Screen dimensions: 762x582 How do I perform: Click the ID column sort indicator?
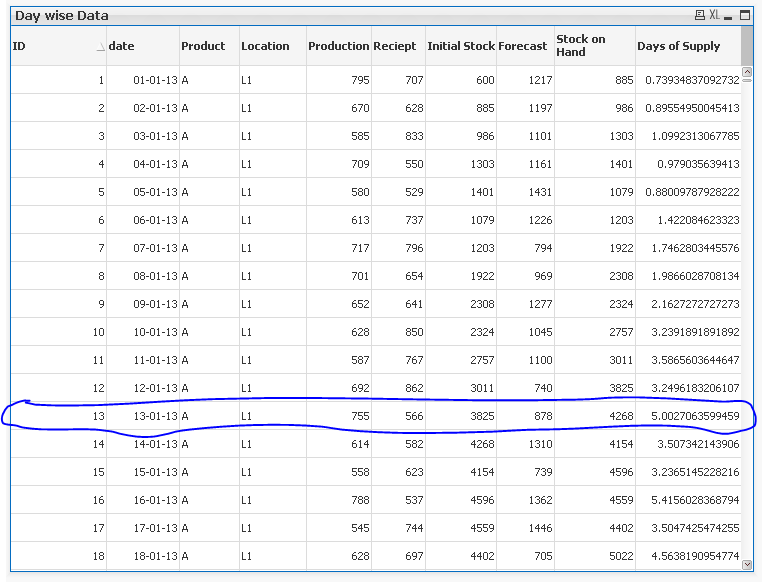[100, 47]
